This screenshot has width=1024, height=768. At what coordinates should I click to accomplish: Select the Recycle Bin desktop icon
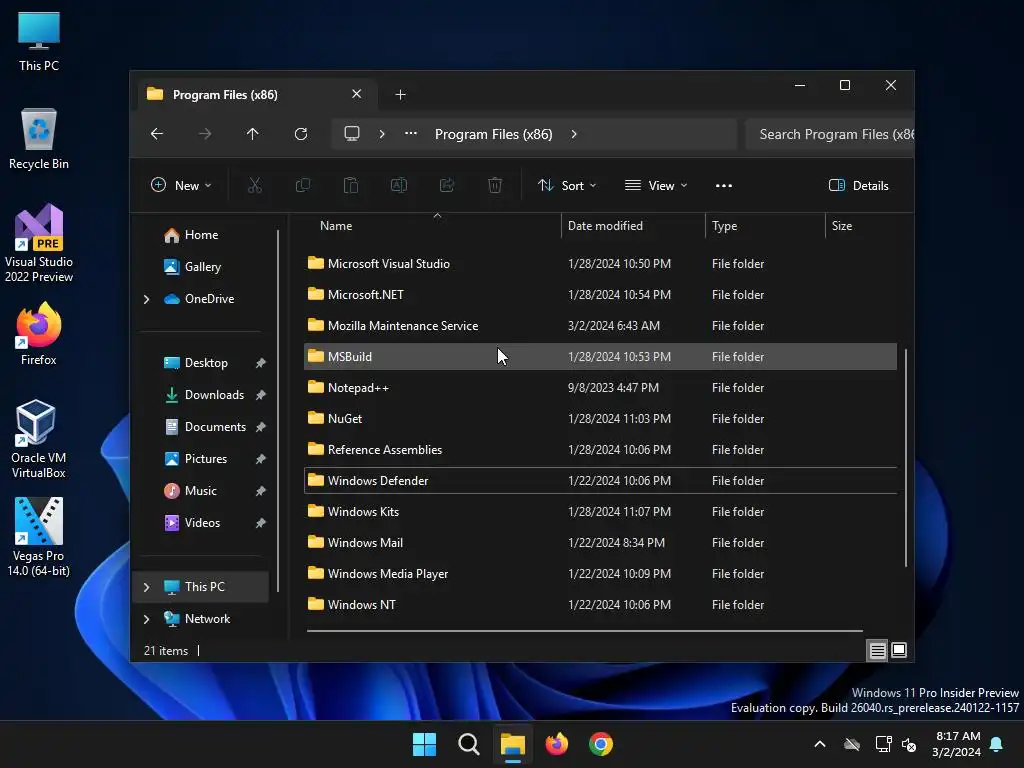39,139
